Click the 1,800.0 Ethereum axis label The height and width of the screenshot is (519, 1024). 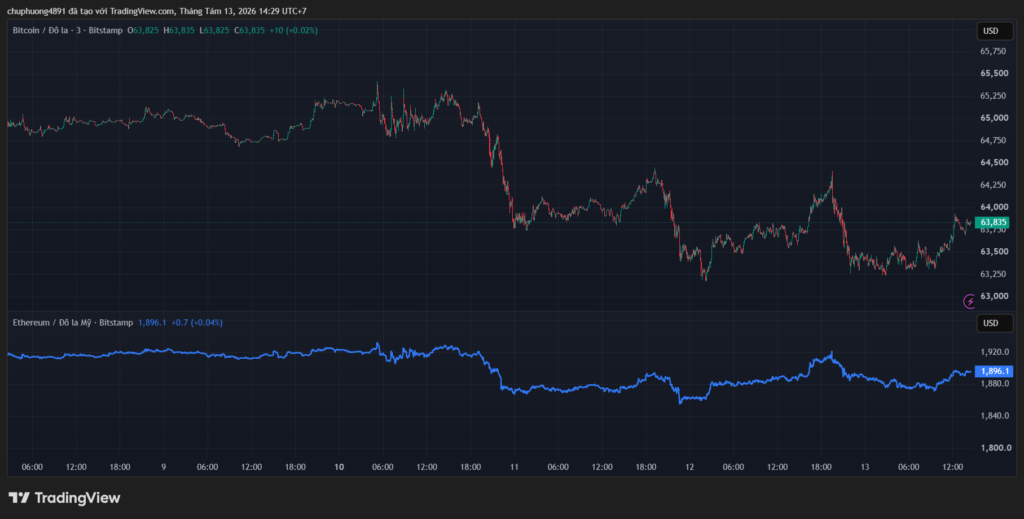[995, 448]
